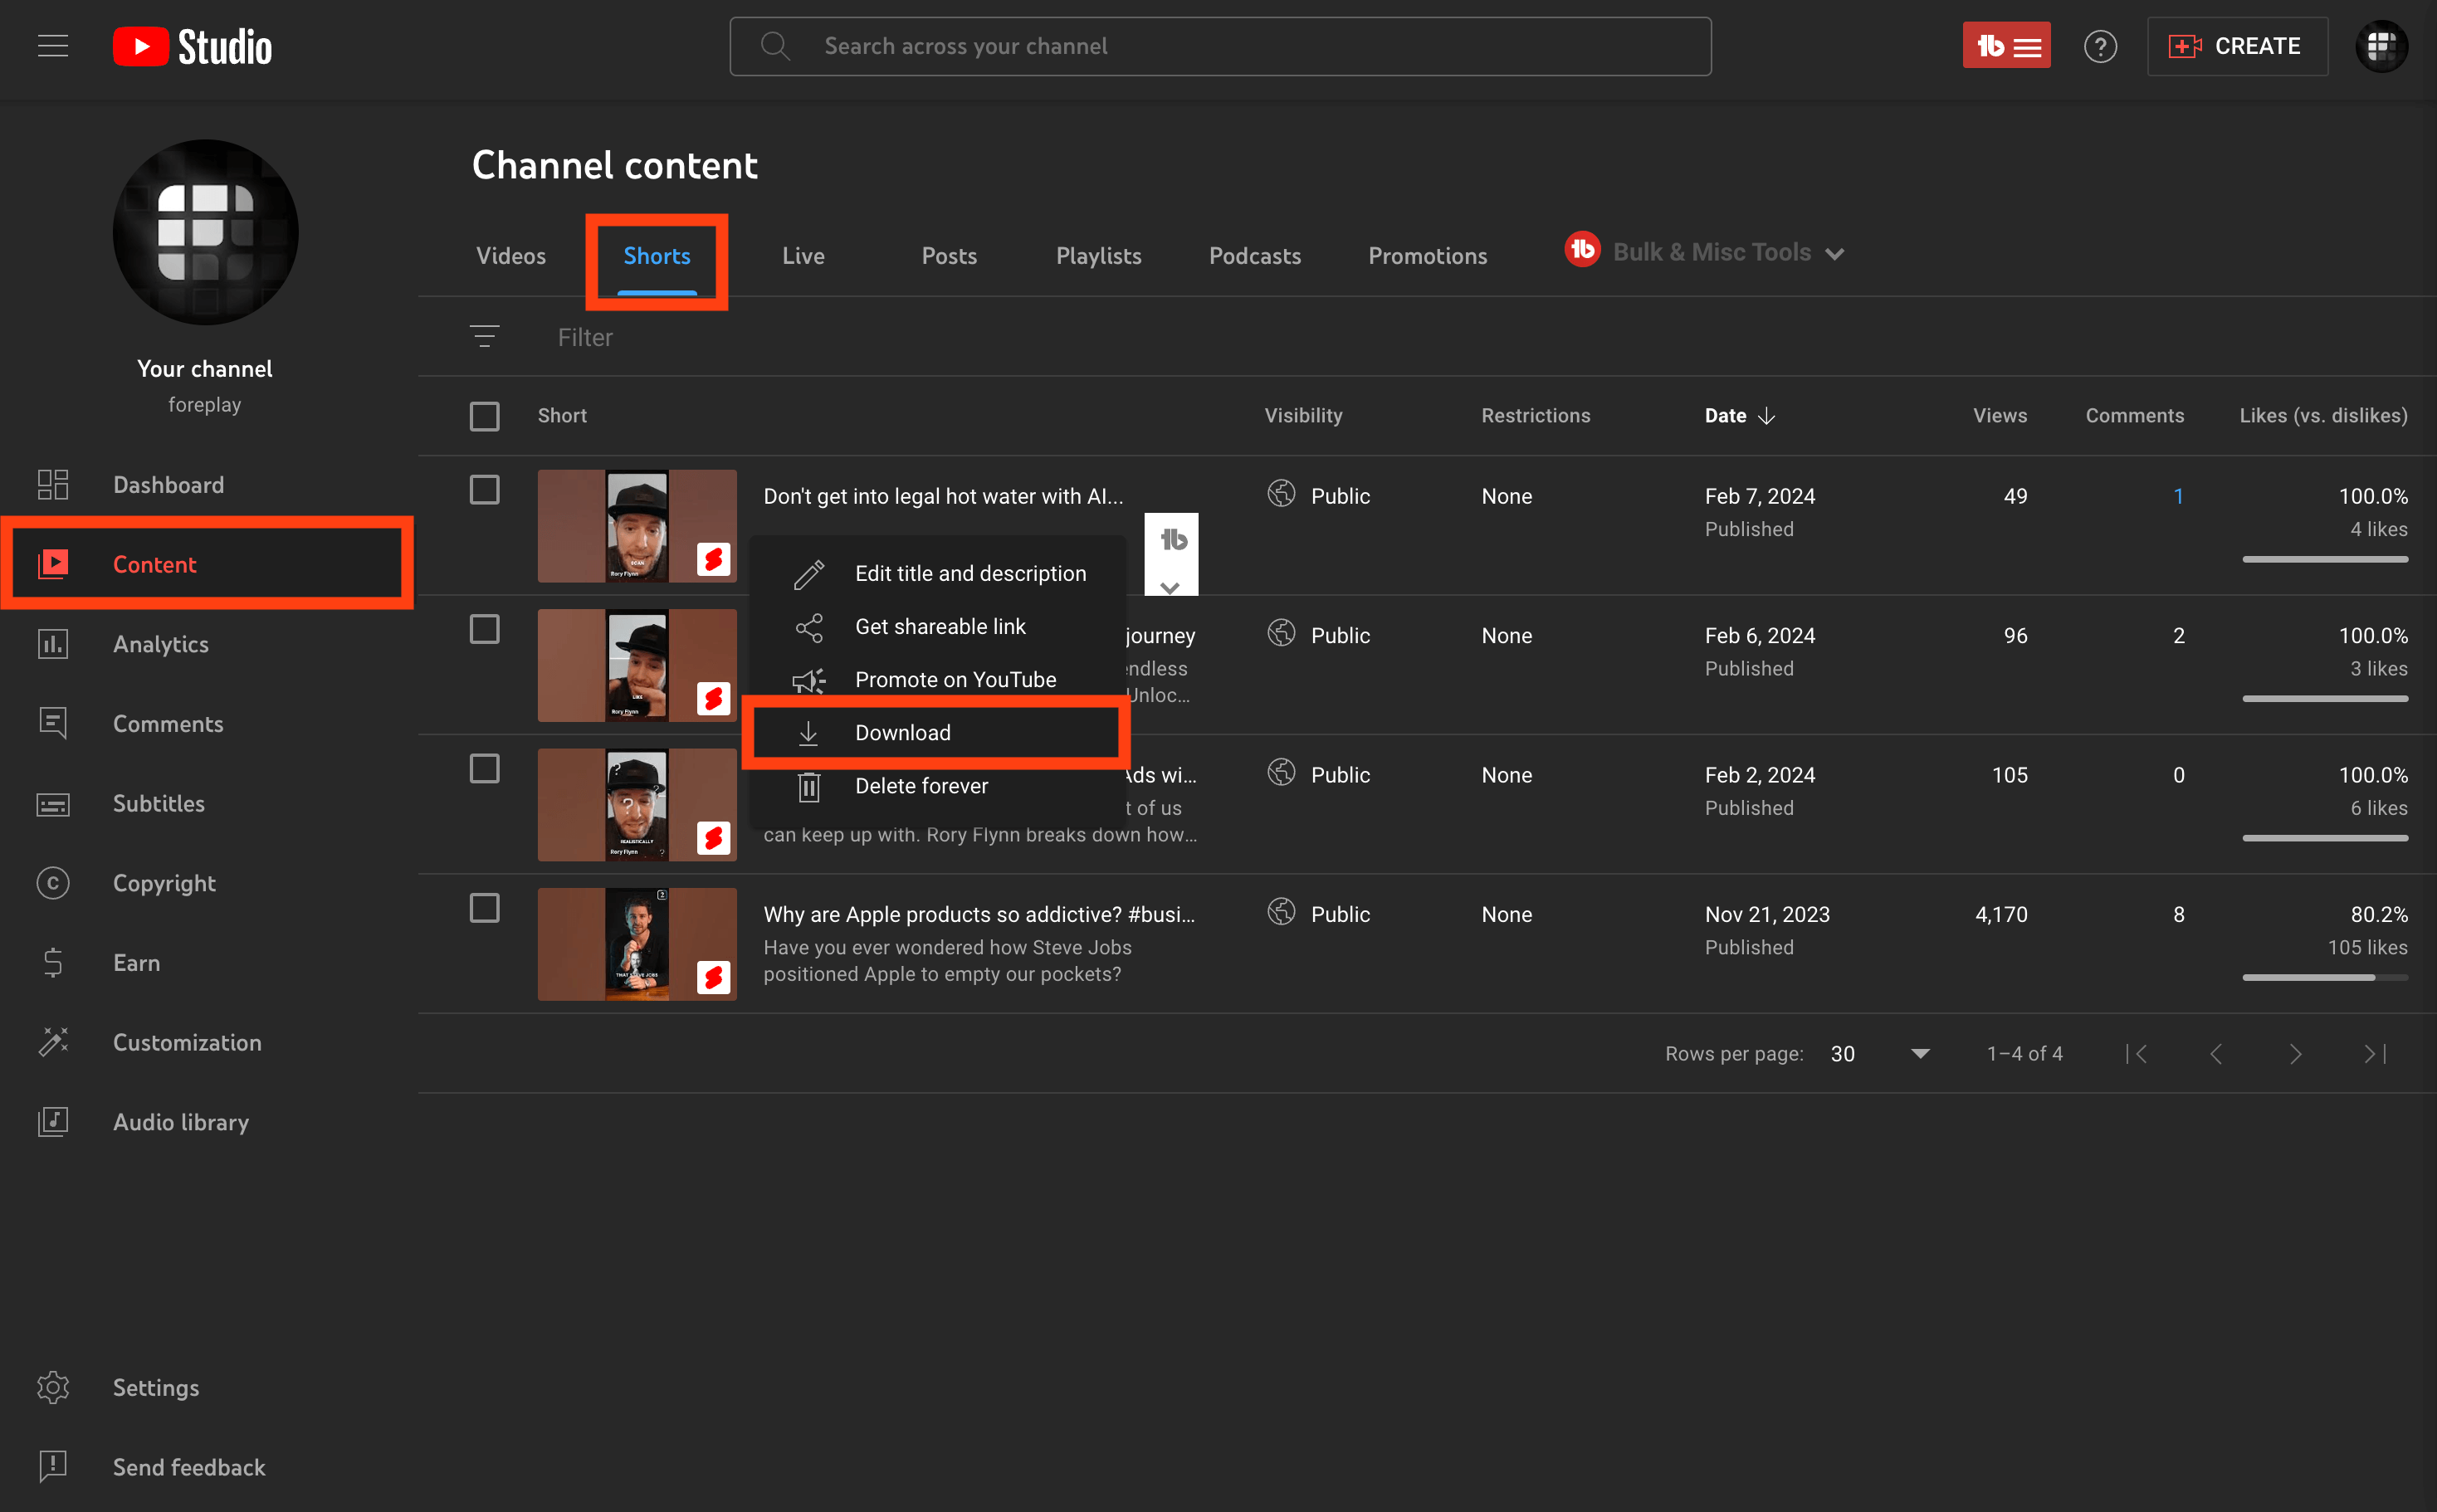The height and width of the screenshot is (1512, 2437).
Task: Switch to the Playlists tab
Action: click(1098, 256)
